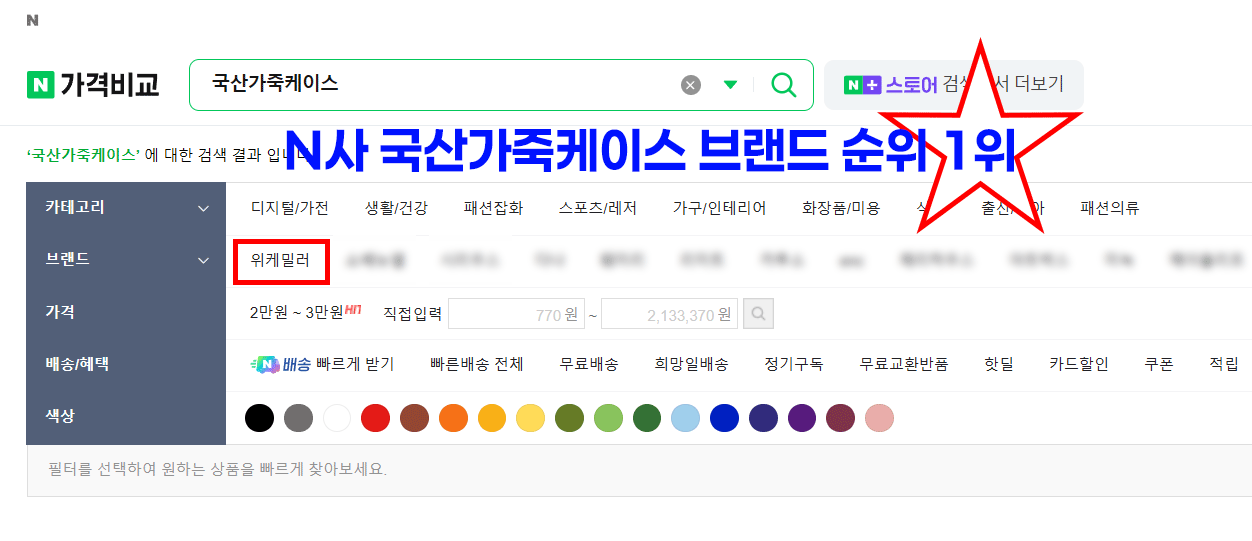This screenshot has height=541, width=1252.
Task: Apply price range with the small magnifier button
Action: [x=758, y=314]
